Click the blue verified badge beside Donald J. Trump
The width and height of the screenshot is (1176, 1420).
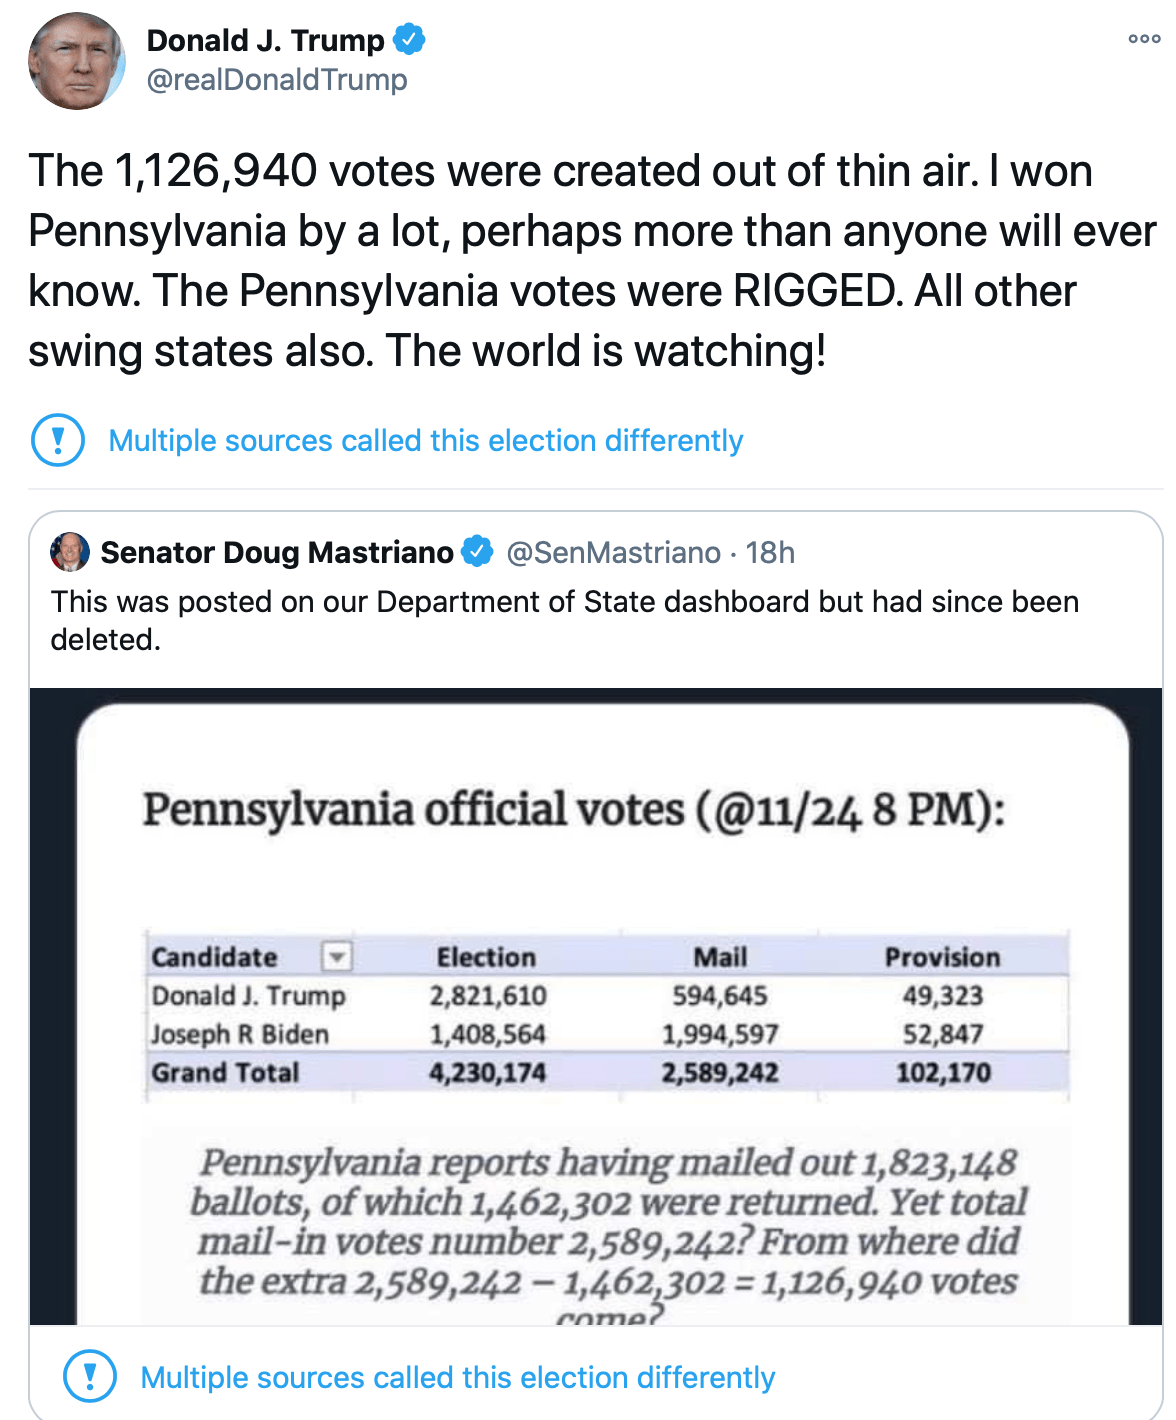(409, 40)
